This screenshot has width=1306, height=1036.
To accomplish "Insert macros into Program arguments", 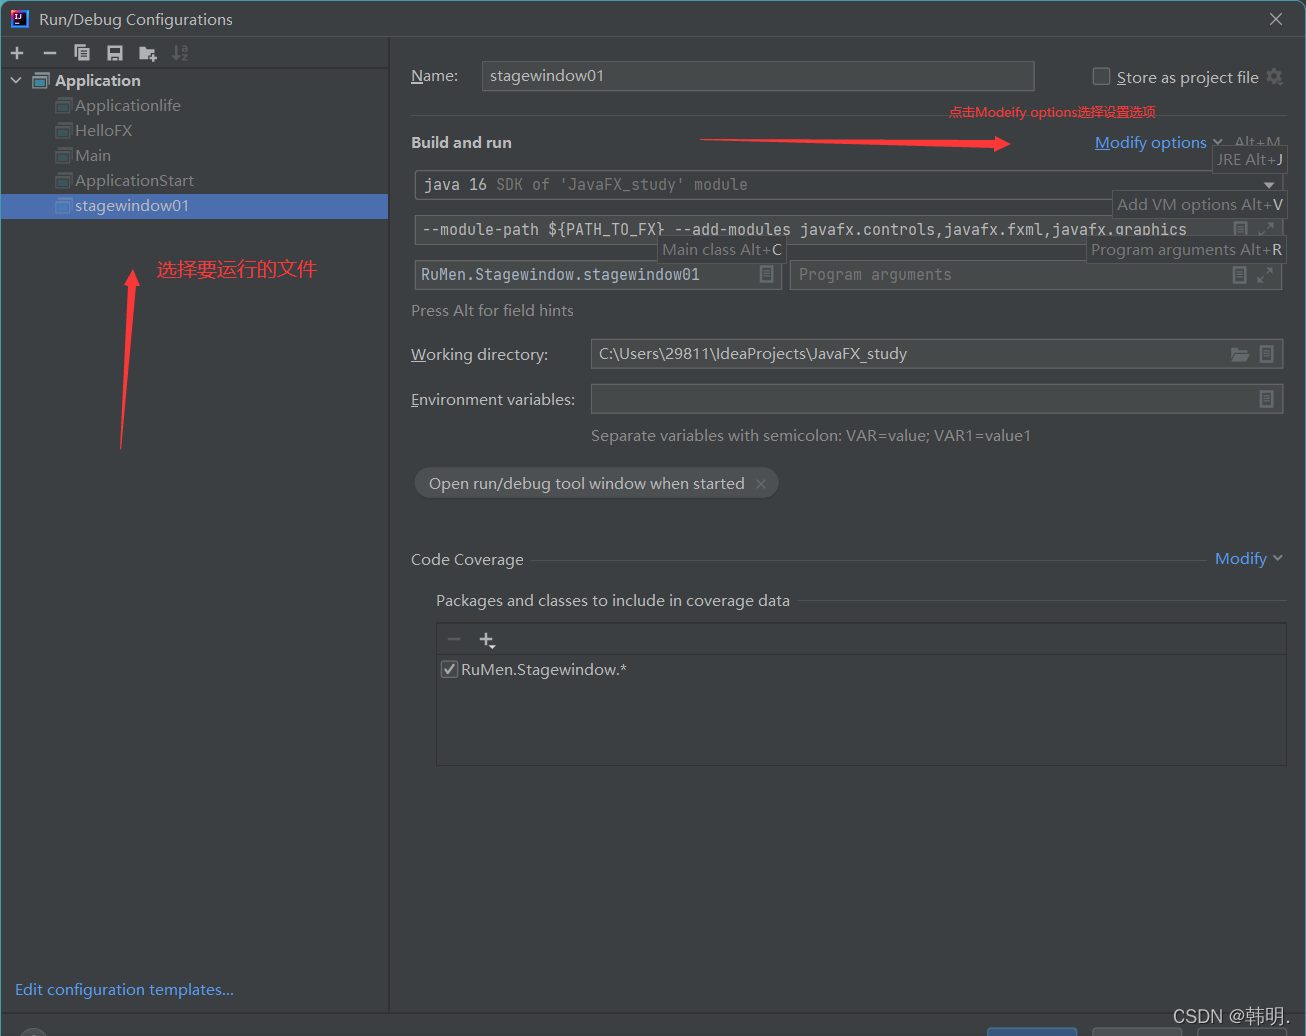I will [1240, 275].
